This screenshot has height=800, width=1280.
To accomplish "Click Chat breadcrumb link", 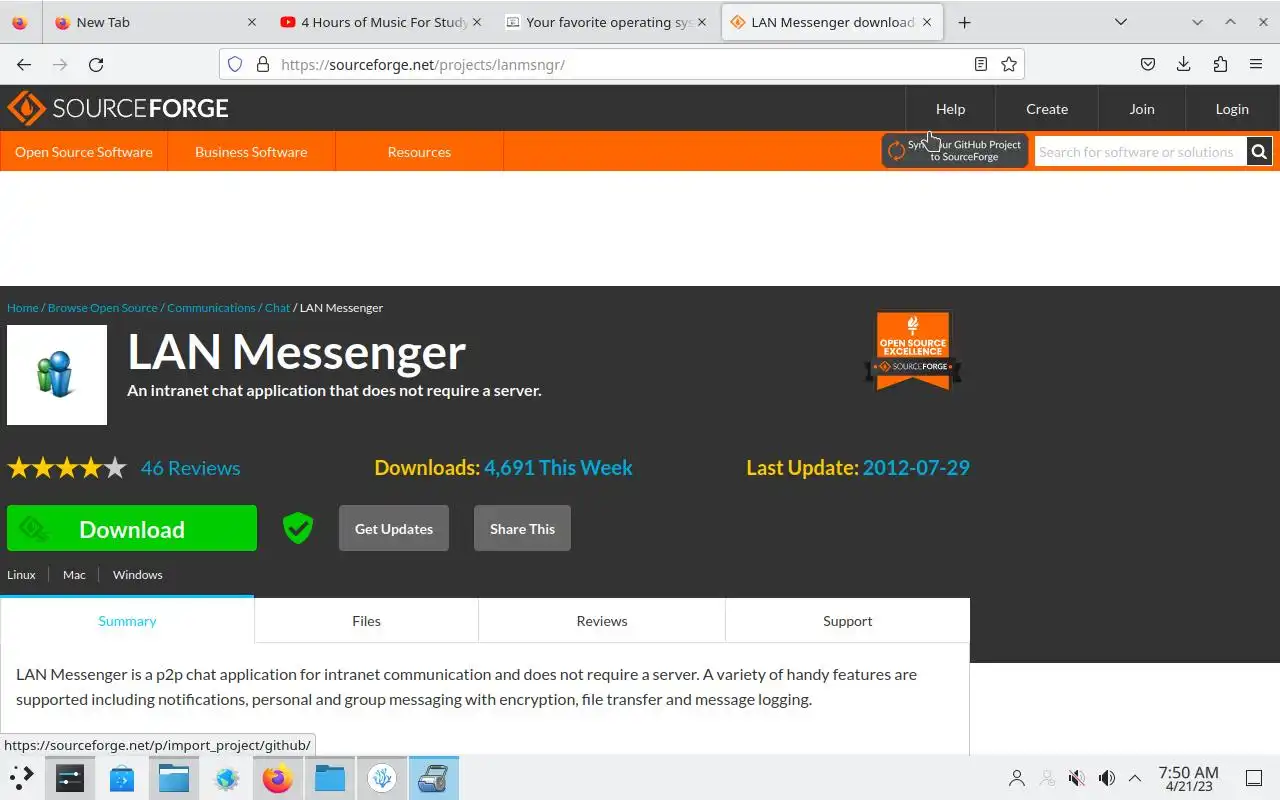I will pos(277,308).
